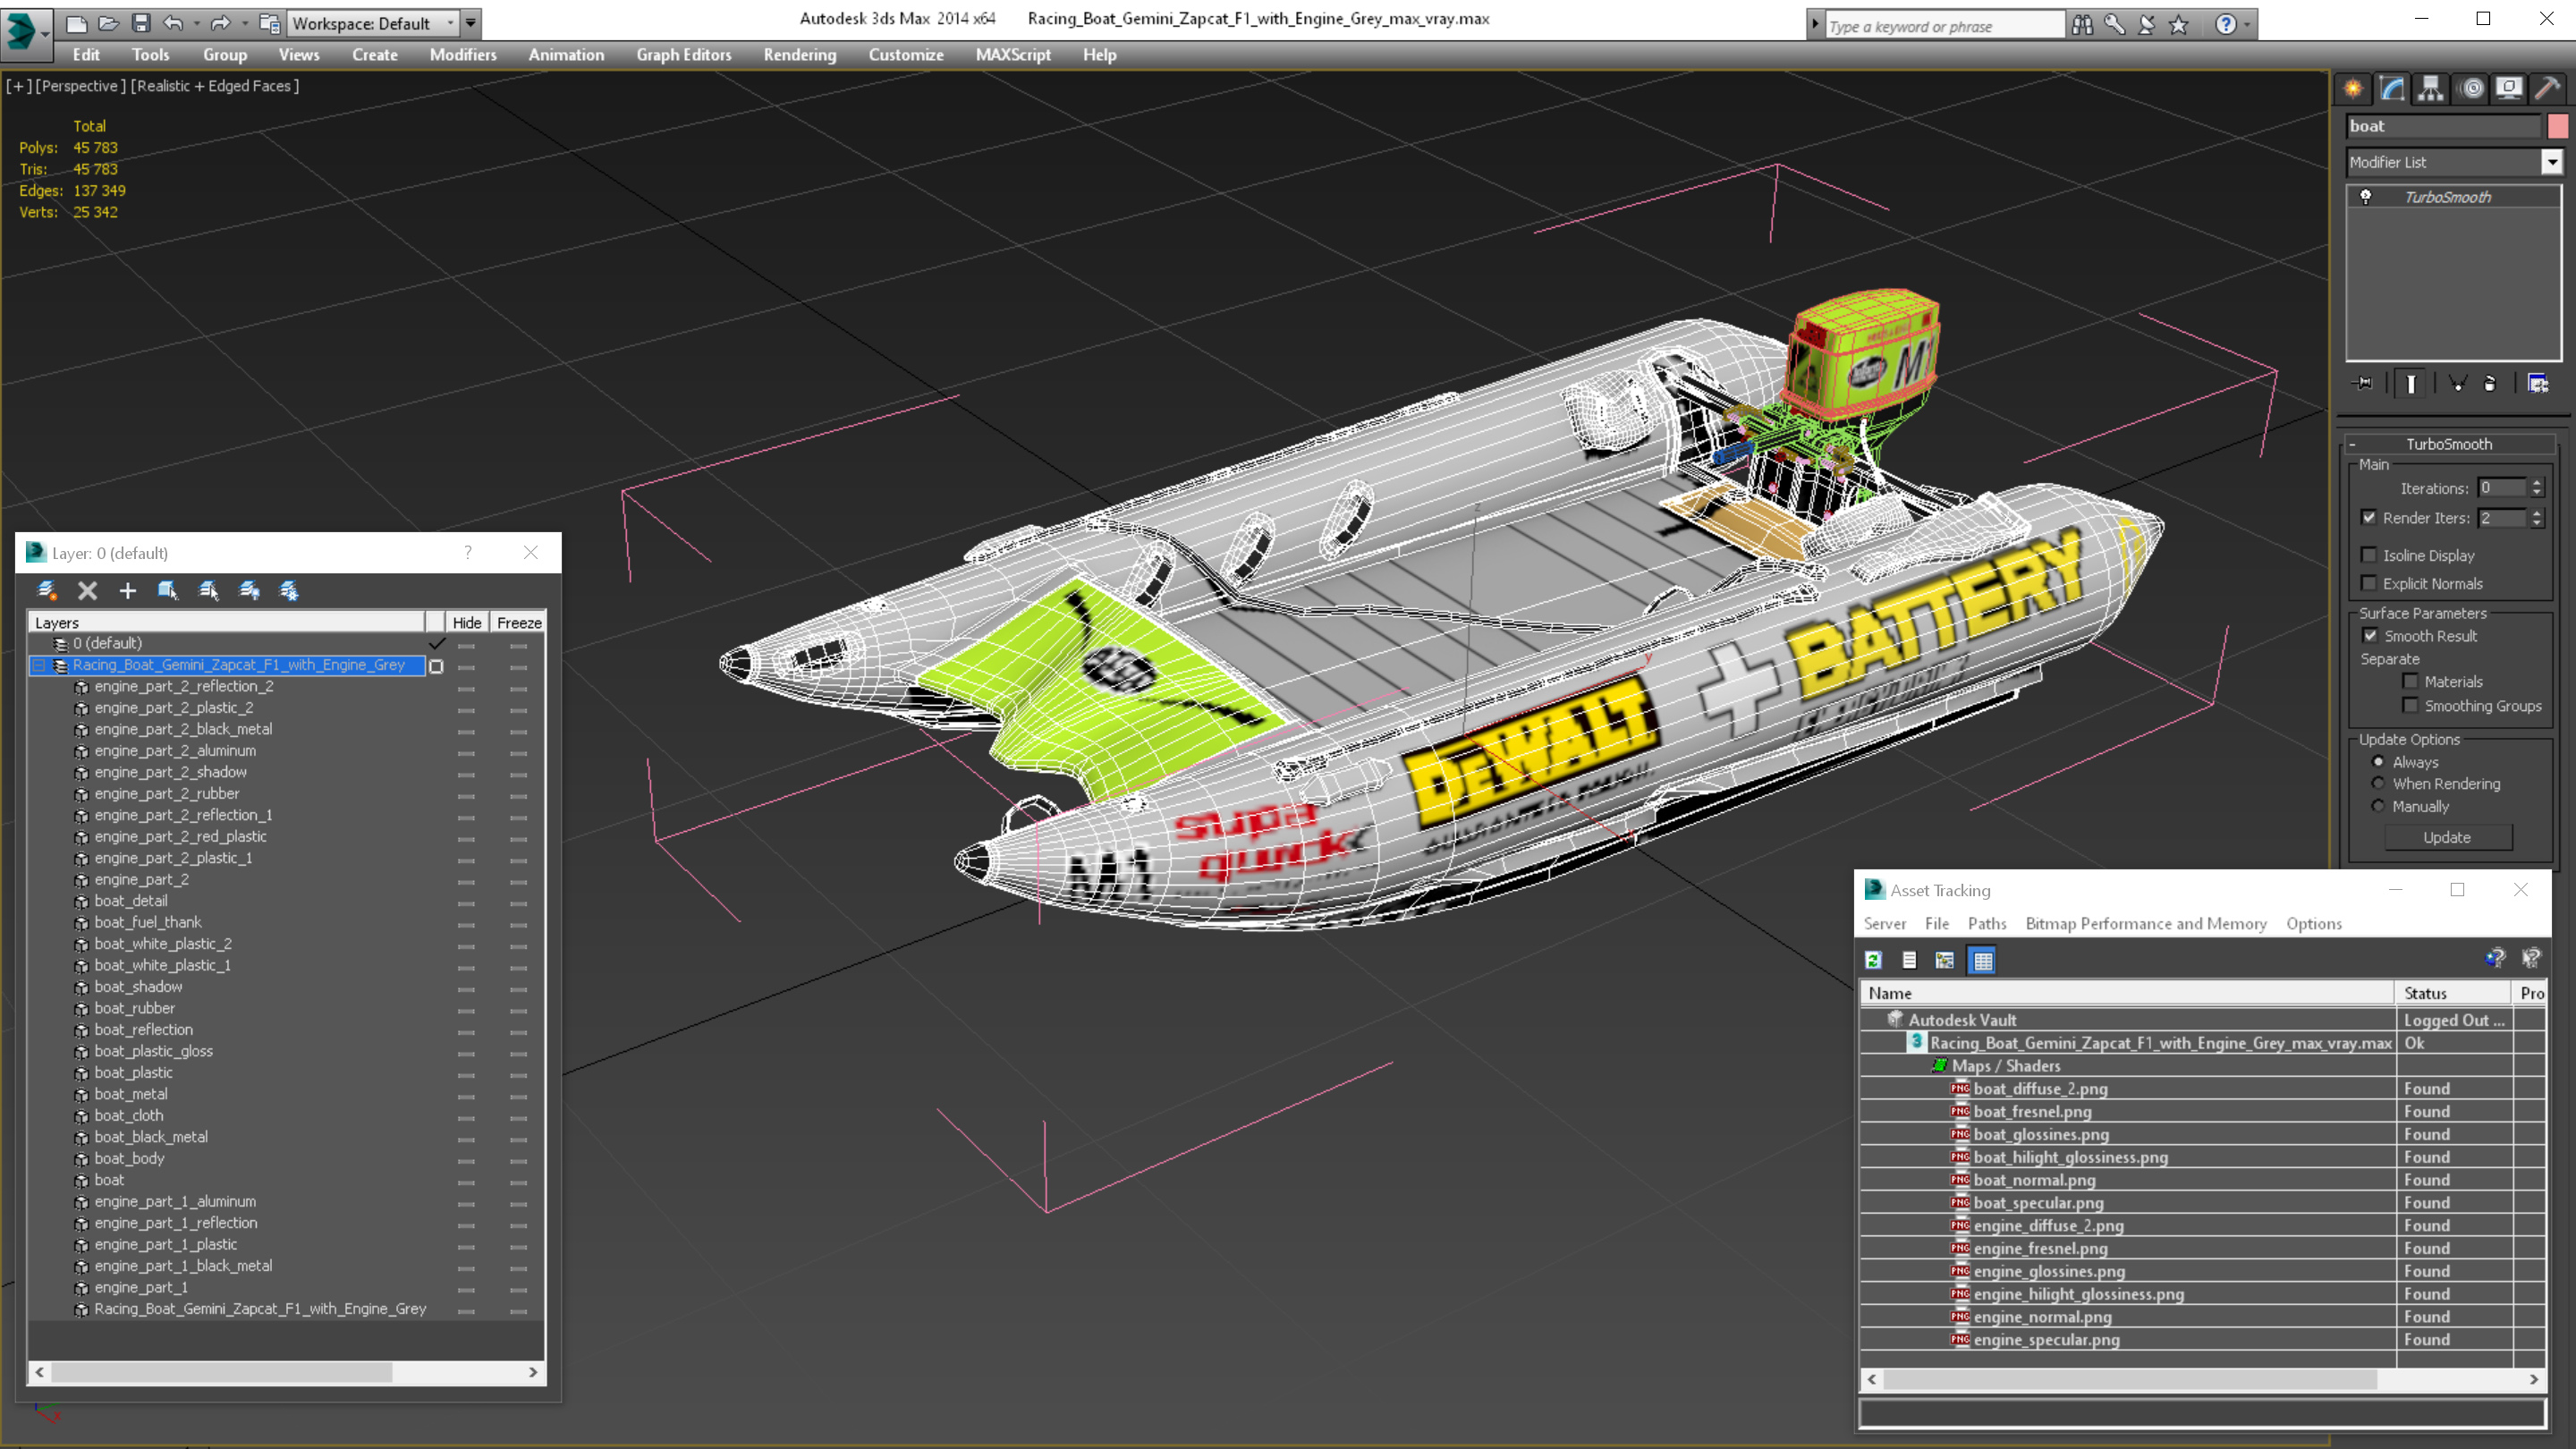Open Bitmap Performance and Memory menu
2576x1449 pixels.
click(2146, 923)
